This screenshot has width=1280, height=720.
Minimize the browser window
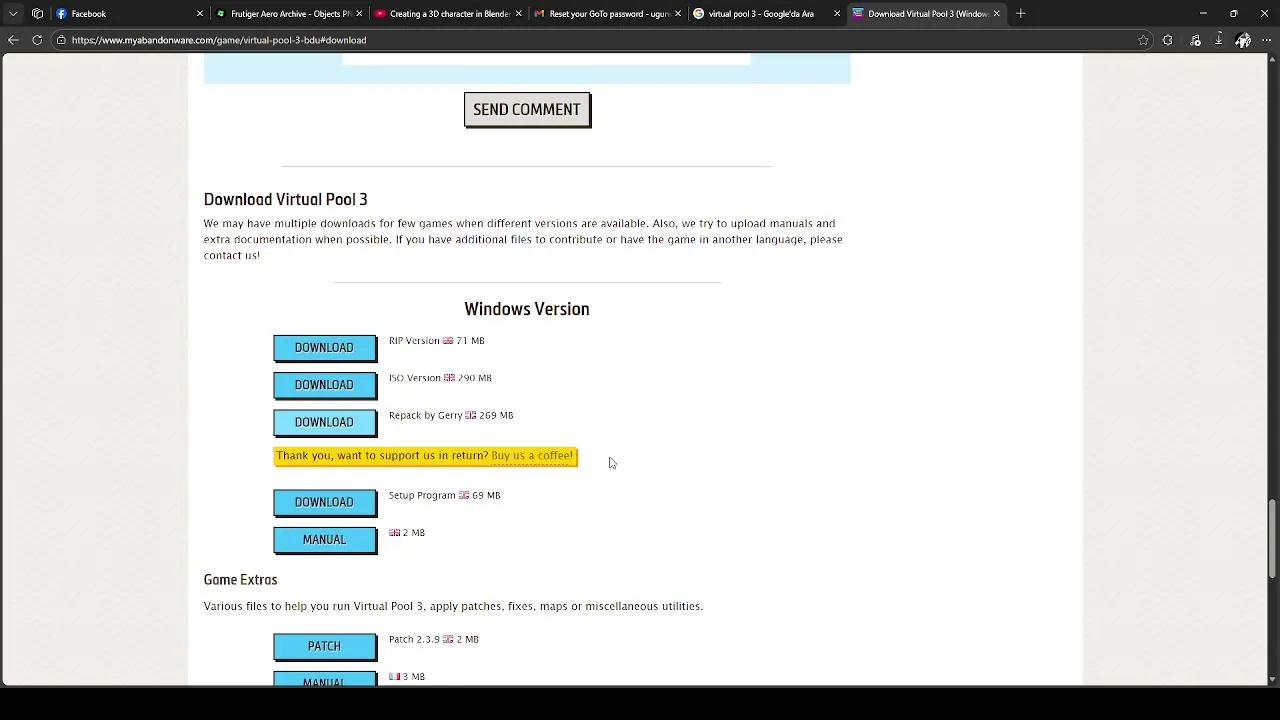click(1203, 13)
